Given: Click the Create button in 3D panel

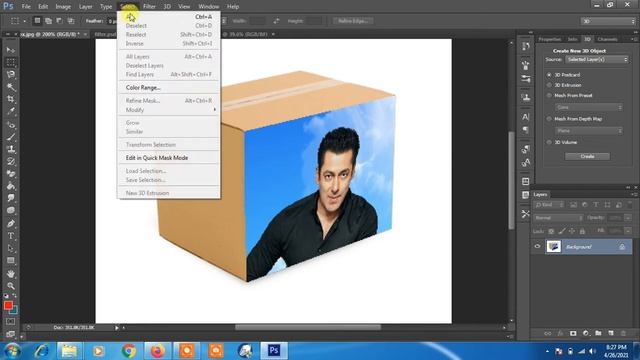Looking at the screenshot, I should [x=587, y=156].
